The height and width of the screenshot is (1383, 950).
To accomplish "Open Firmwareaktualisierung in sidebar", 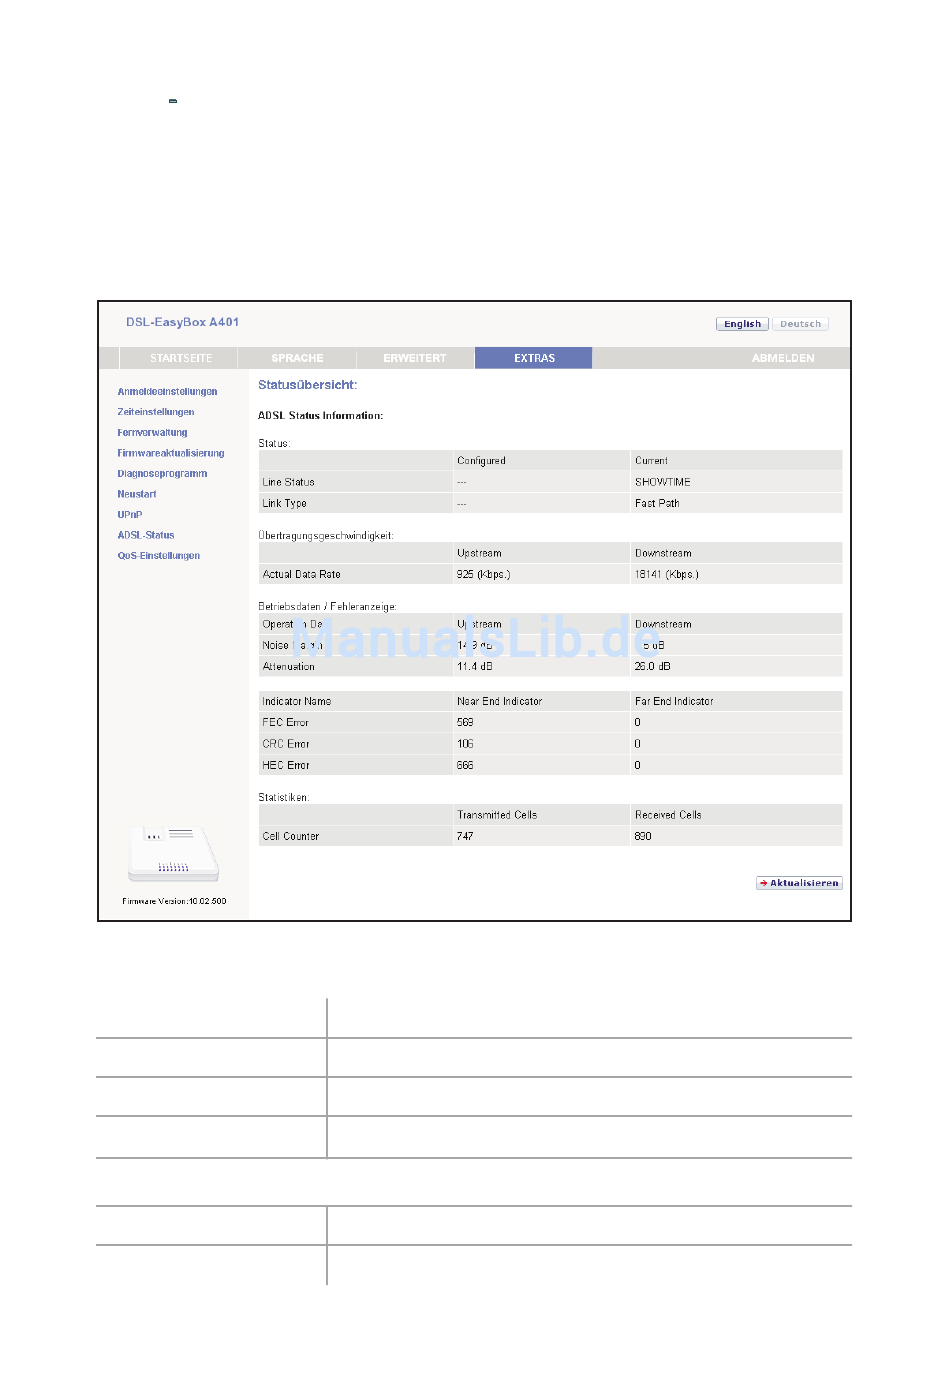I will point(171,453).
